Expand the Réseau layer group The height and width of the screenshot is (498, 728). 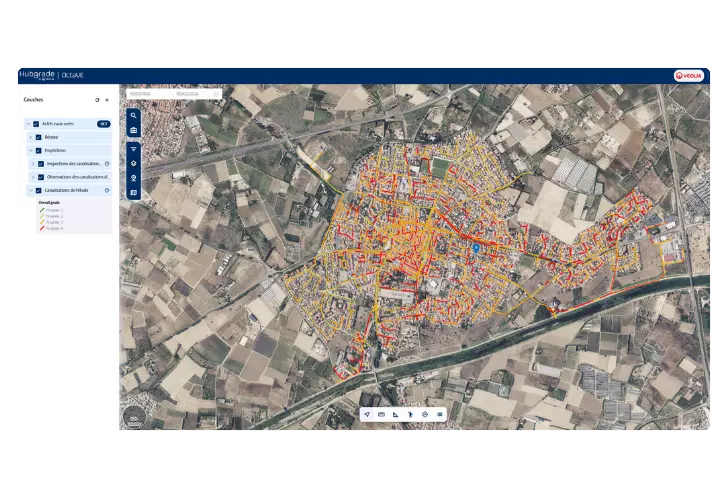tap(31, 137)
